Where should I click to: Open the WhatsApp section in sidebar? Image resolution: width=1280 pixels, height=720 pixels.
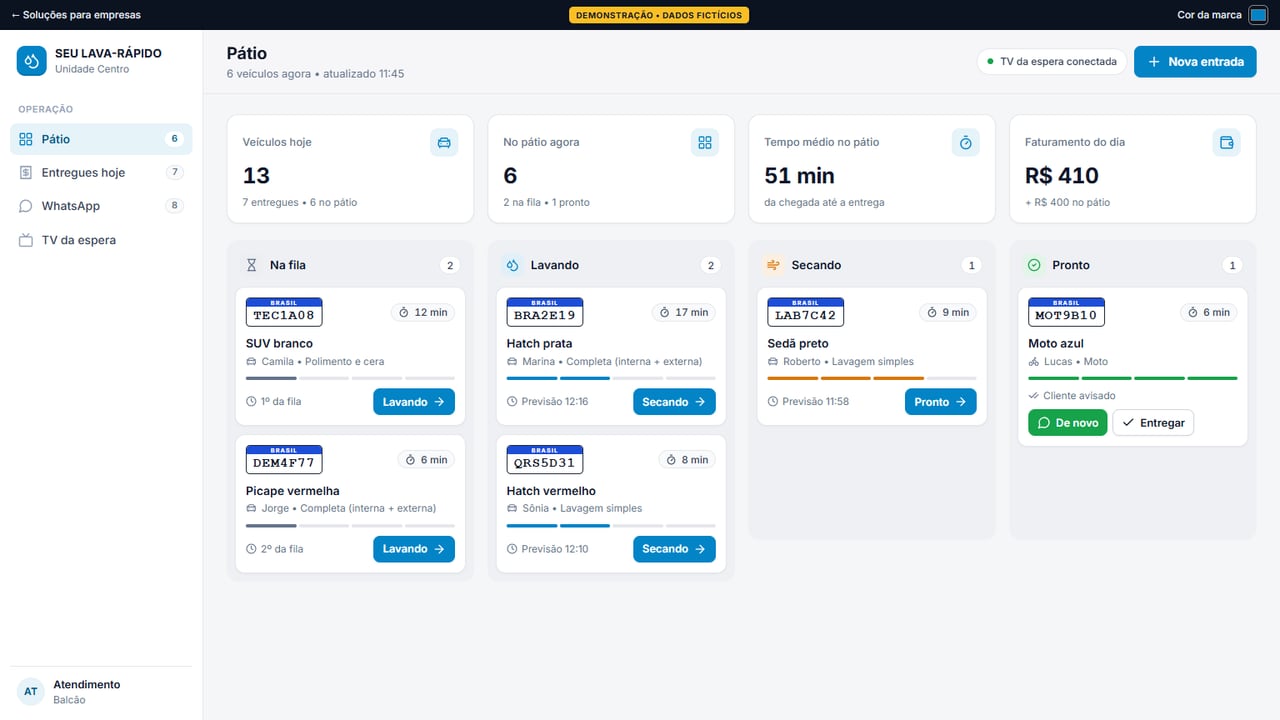pyautogui.click(x=101, y=206)
